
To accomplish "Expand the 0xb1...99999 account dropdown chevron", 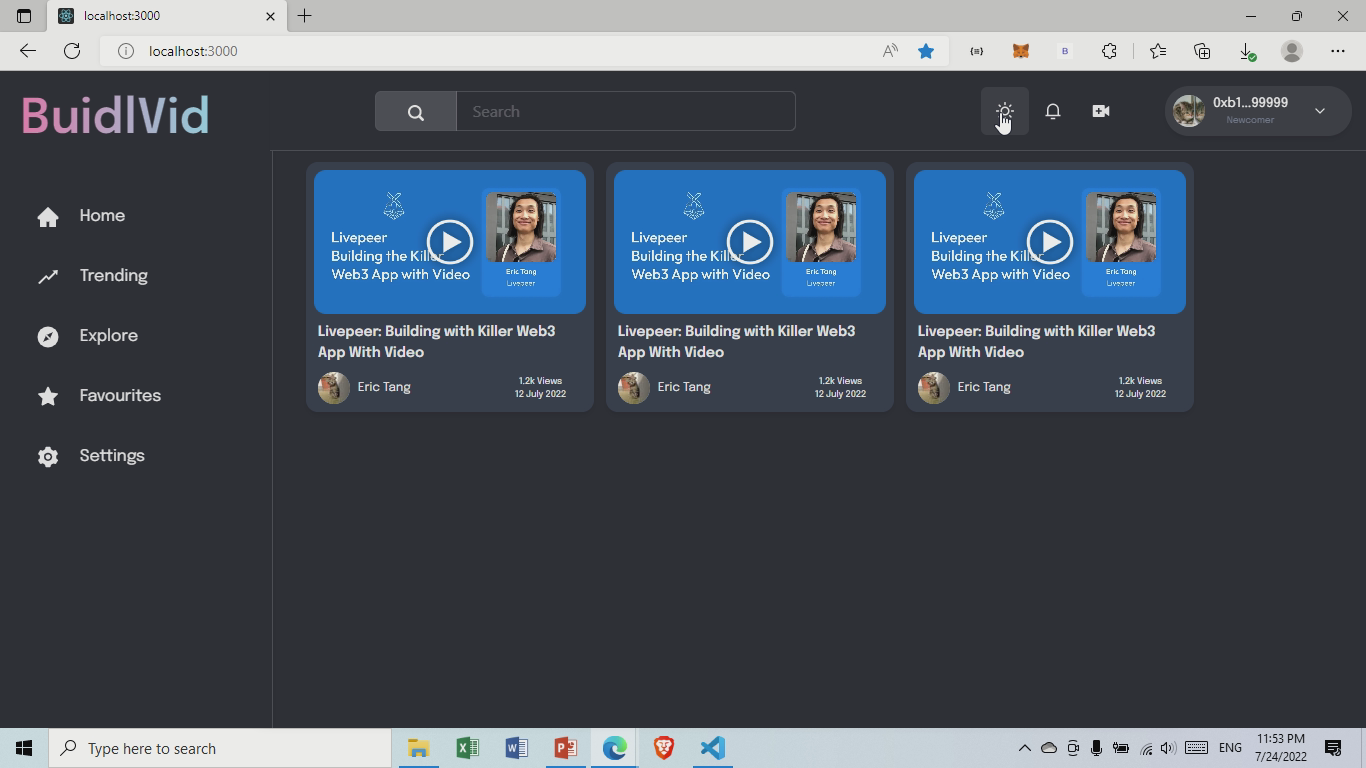I will (1320, 111).
